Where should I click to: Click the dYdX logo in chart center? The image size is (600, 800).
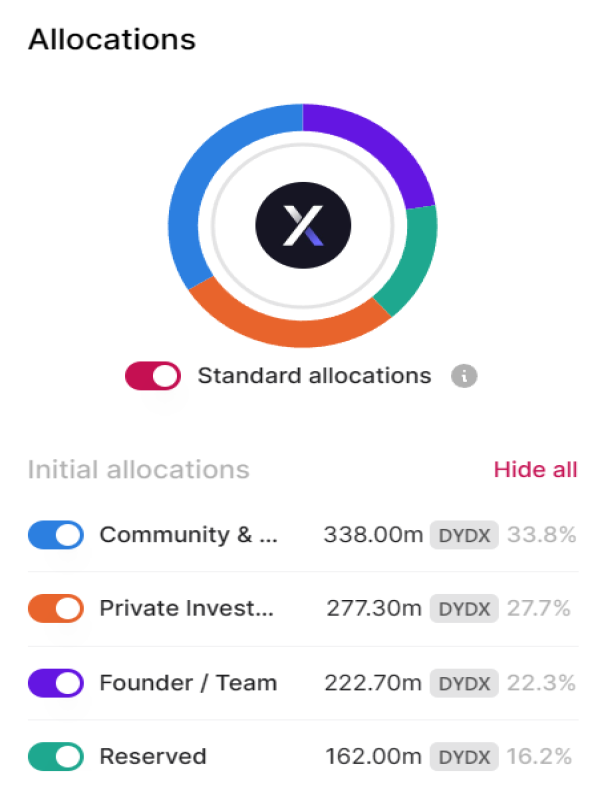[x=302, y=226]
